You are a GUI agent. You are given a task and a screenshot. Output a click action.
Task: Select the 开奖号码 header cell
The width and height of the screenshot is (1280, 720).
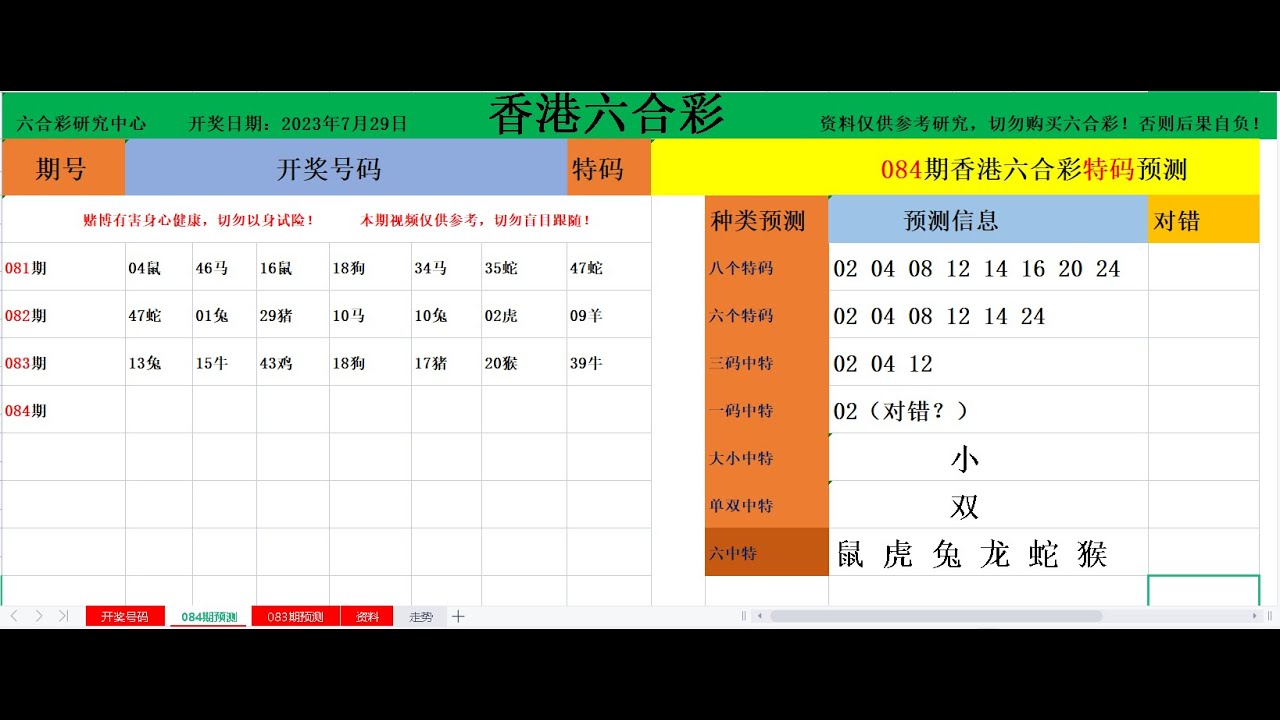point(346,168)
